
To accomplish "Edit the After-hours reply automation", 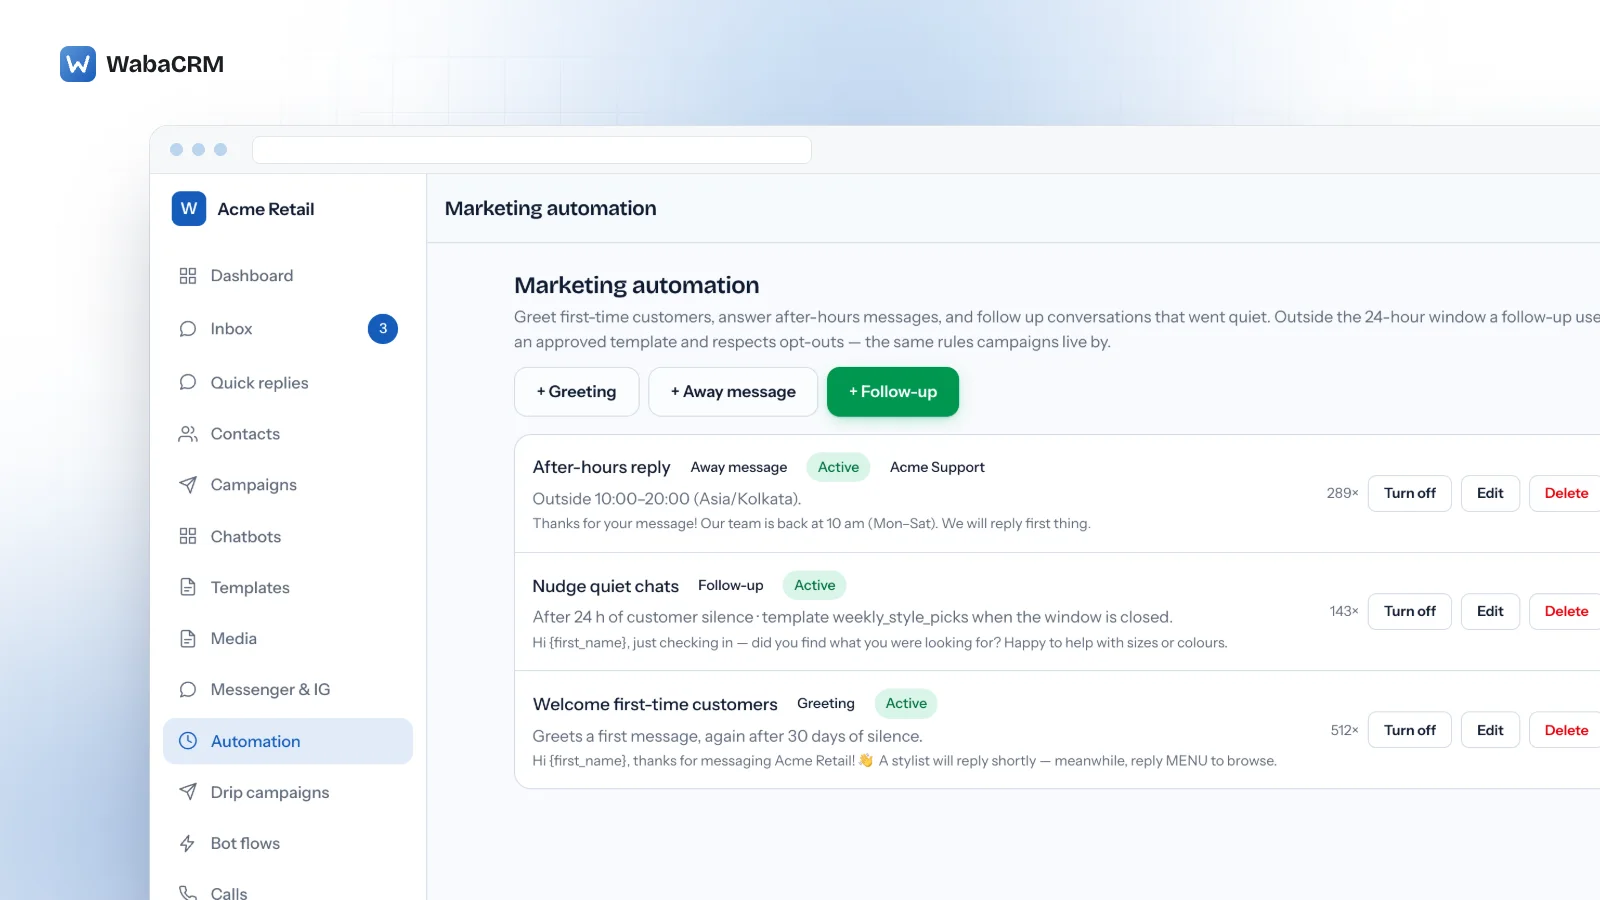I will click(x=1490, y=493).
